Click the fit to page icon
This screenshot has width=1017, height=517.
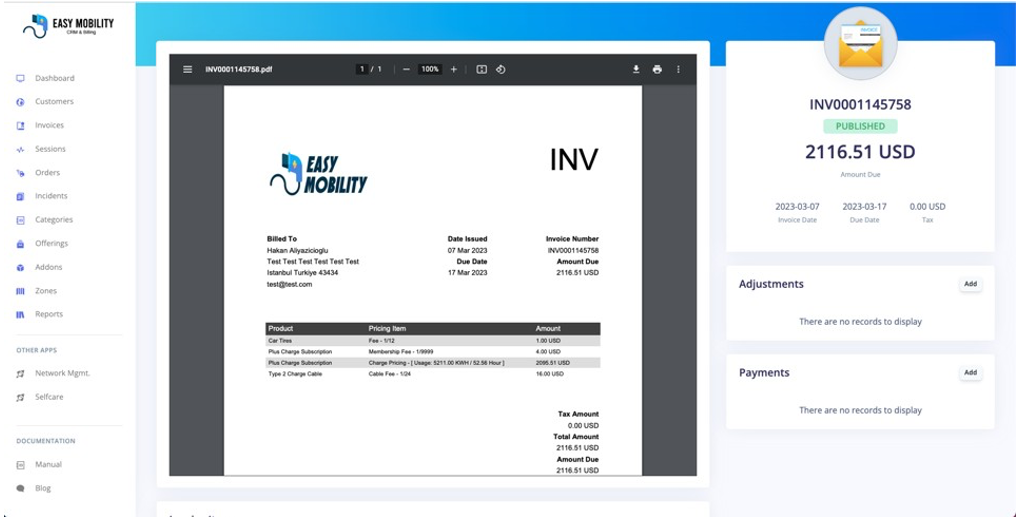(x=481, y=69)
